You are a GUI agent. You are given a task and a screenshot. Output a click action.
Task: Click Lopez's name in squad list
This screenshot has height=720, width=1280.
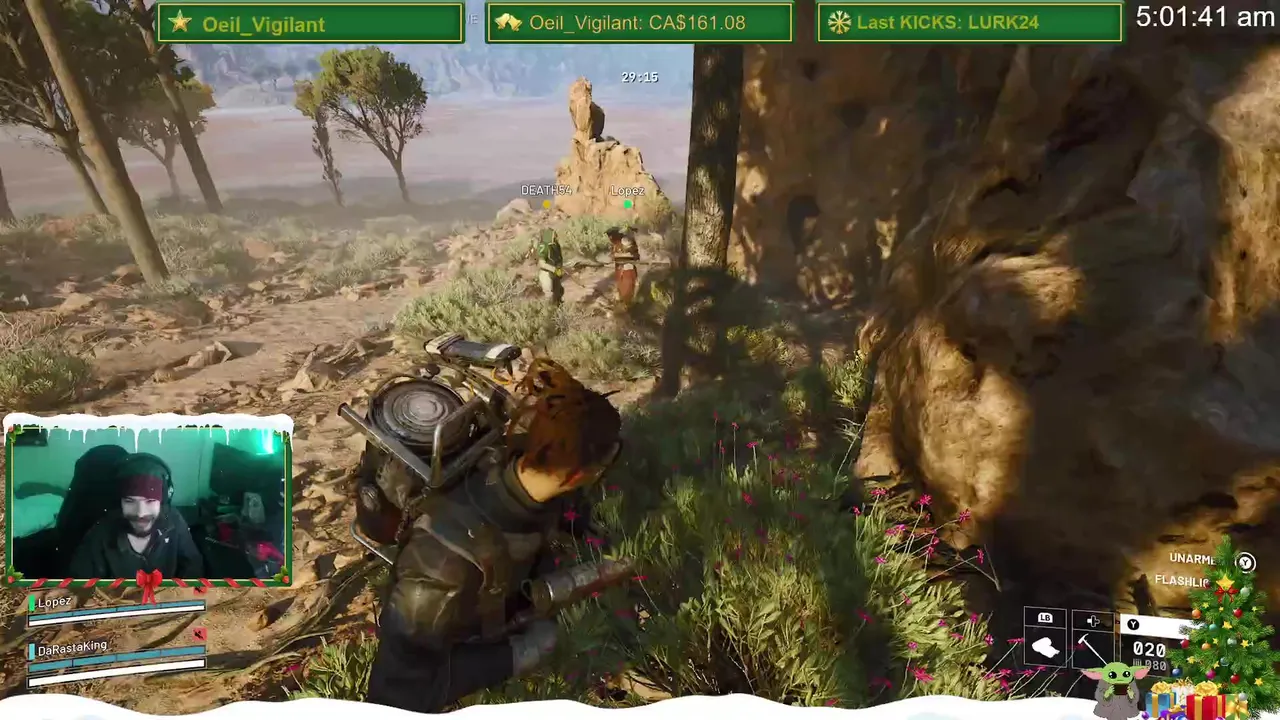[x=54, y=602]
